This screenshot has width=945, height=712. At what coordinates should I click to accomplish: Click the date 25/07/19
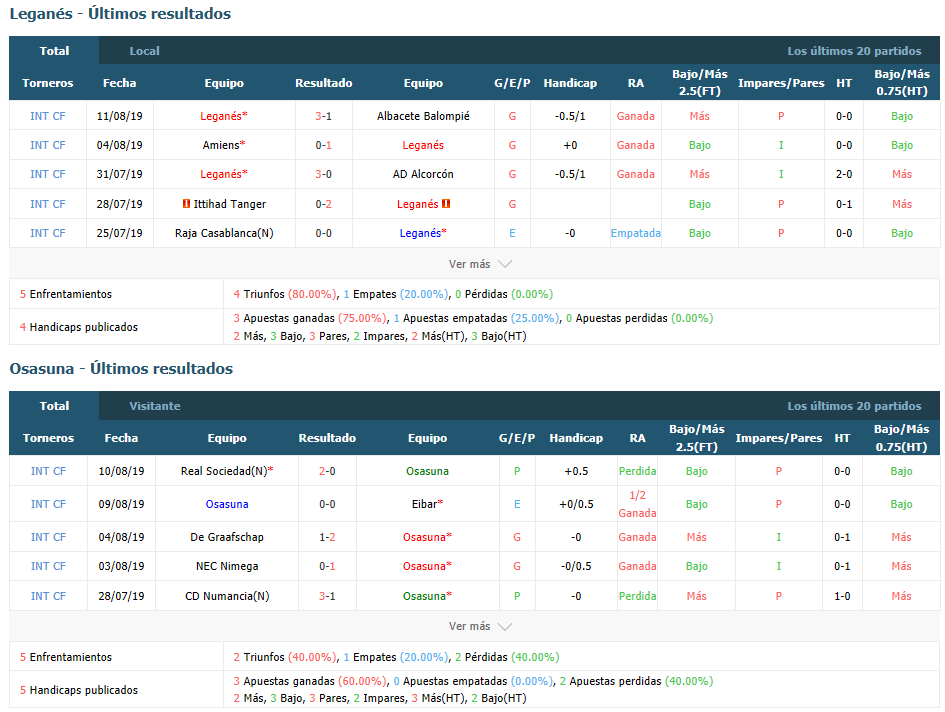pos(119,233)
